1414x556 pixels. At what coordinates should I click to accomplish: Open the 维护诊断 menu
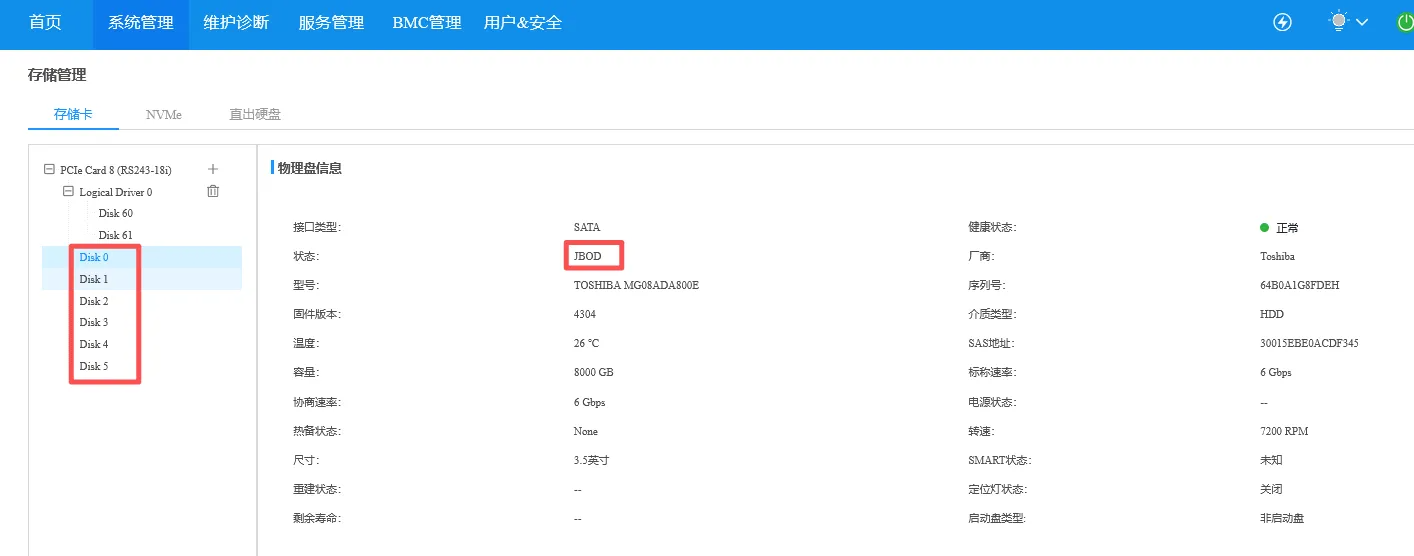(236, 22)
